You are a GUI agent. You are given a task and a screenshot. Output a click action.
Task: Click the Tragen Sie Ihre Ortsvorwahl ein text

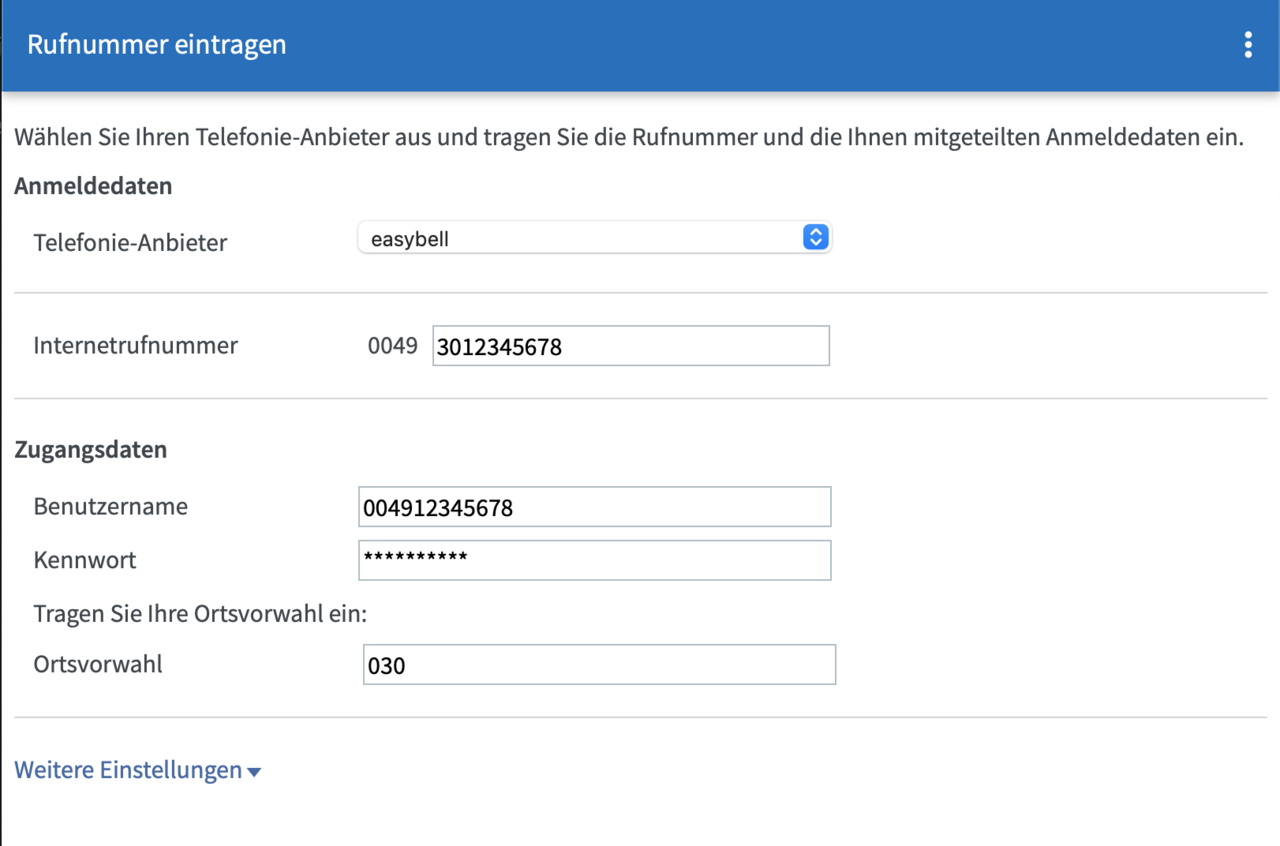pos(199,614)
